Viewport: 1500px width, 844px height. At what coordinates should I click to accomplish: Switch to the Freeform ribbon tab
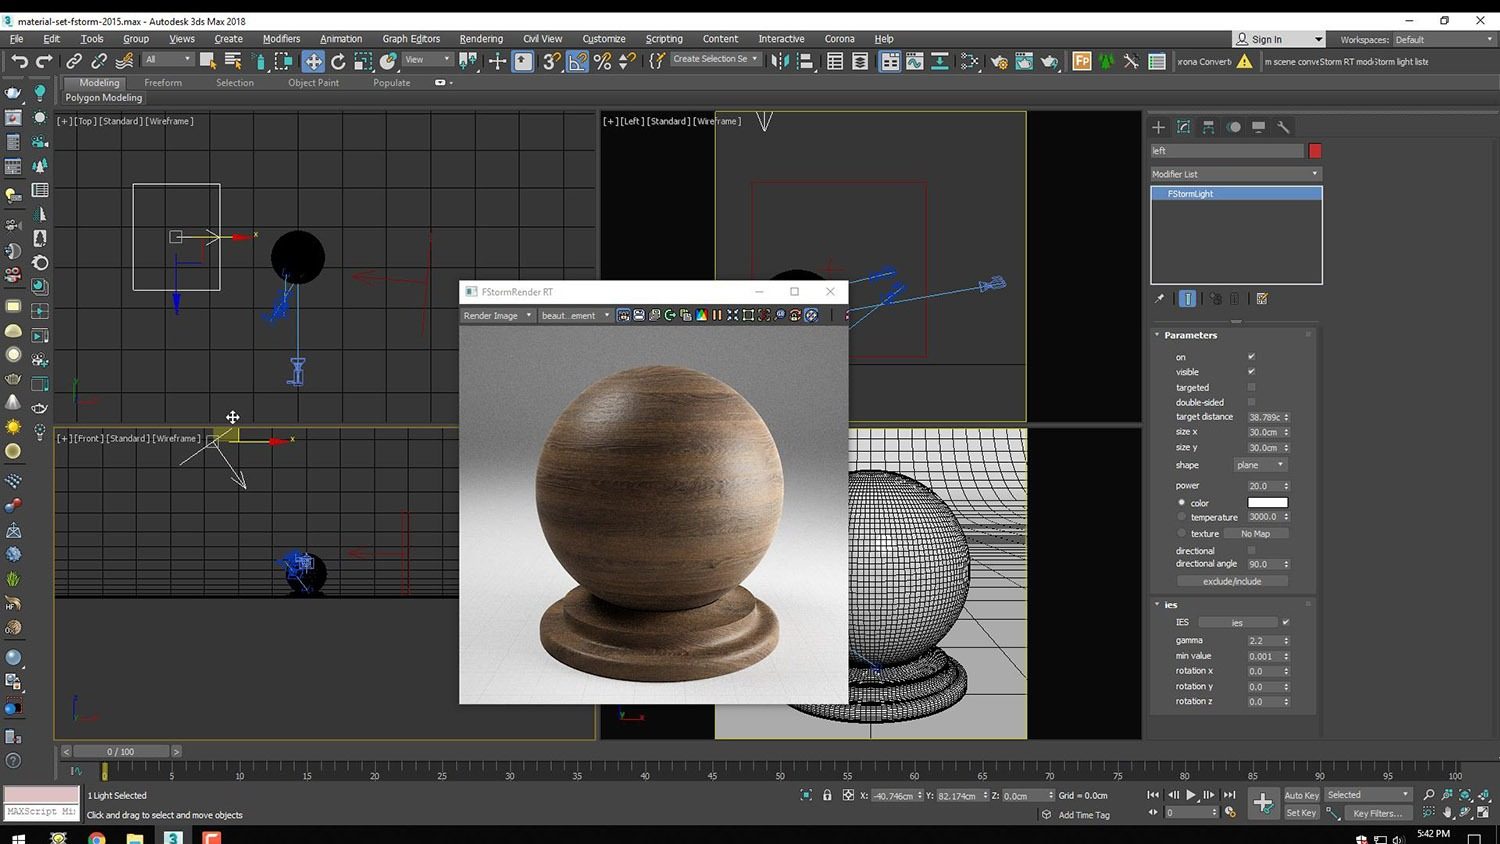[x=163, y=83]
